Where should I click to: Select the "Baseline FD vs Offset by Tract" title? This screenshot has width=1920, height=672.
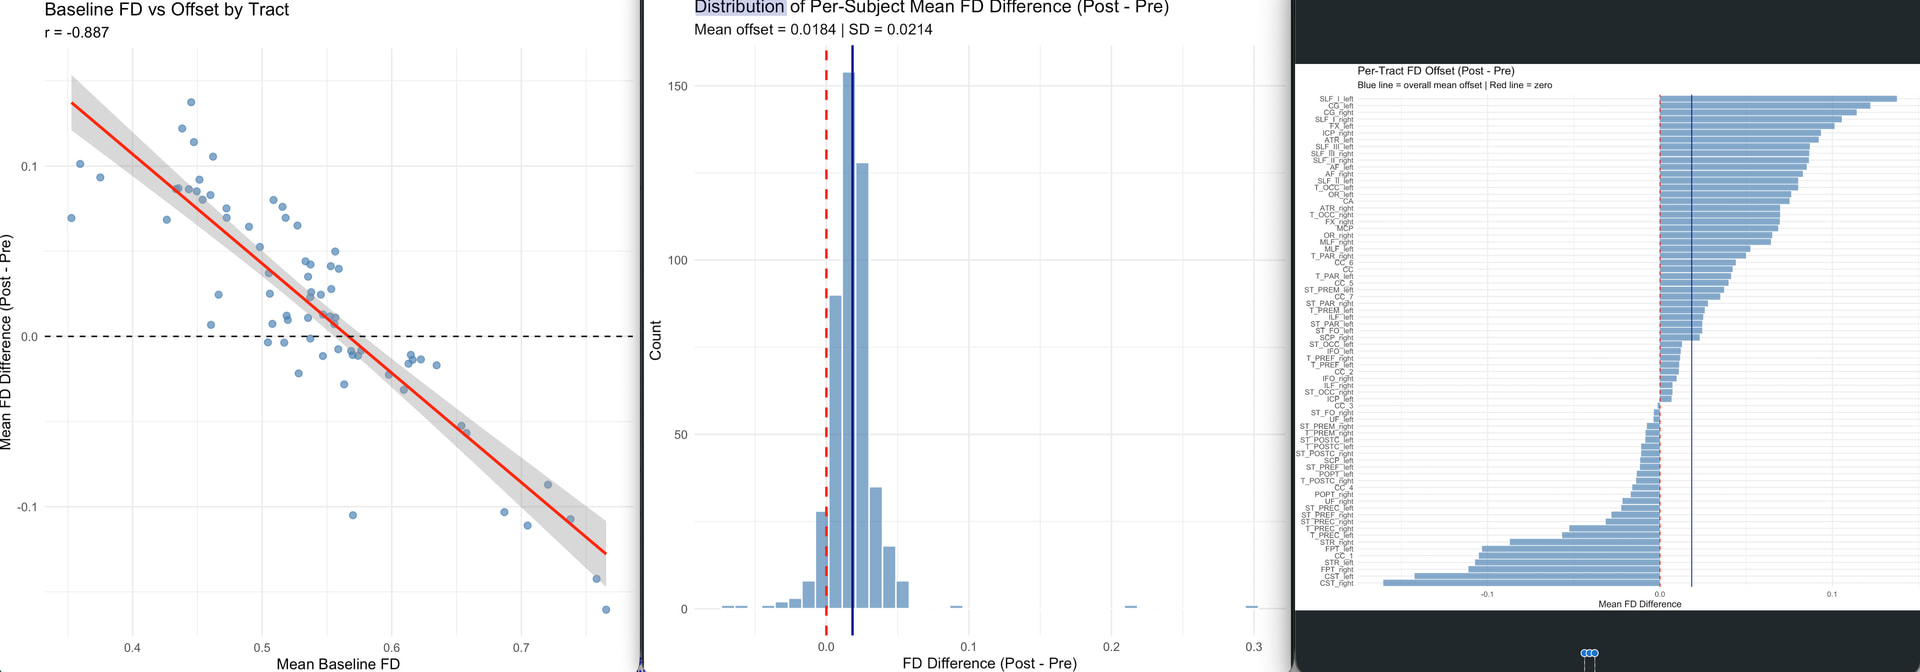click(x=167, y=10)
